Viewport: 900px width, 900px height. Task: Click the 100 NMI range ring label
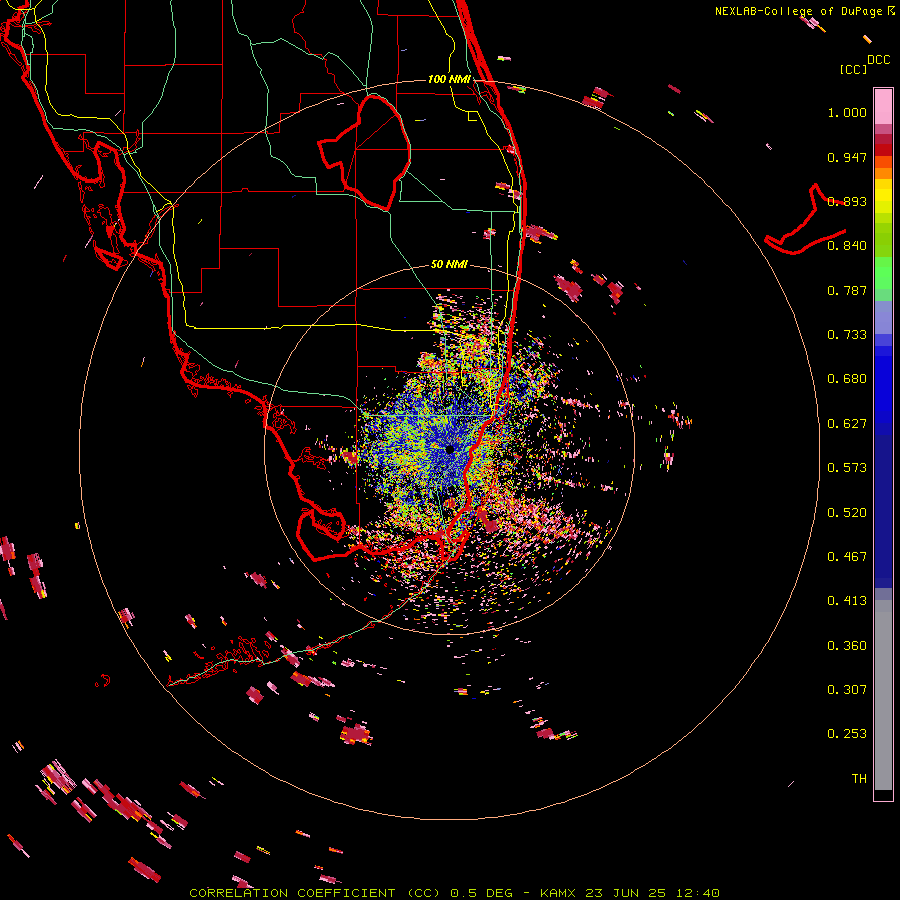click(x=449, y=79)
